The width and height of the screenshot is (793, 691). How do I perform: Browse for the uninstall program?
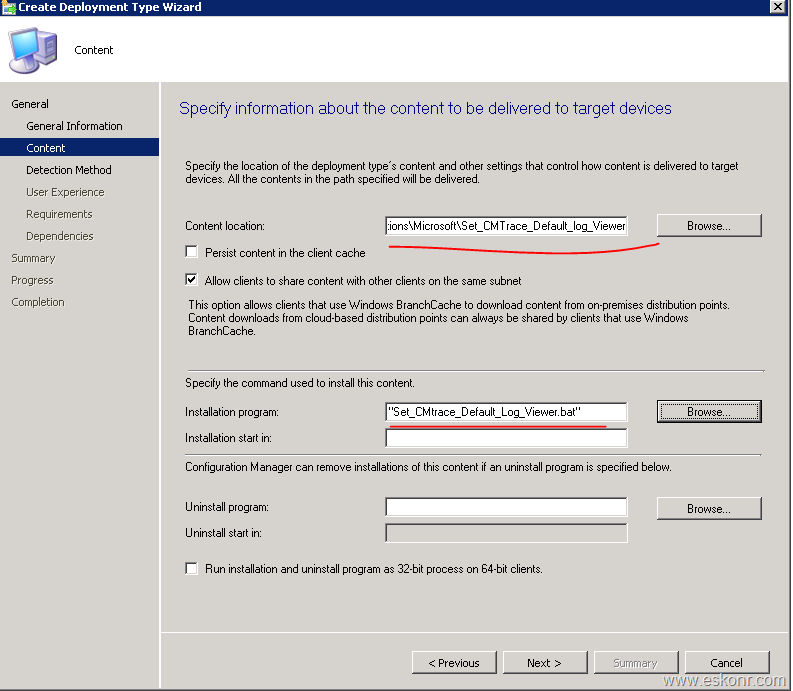pos(708,509)
